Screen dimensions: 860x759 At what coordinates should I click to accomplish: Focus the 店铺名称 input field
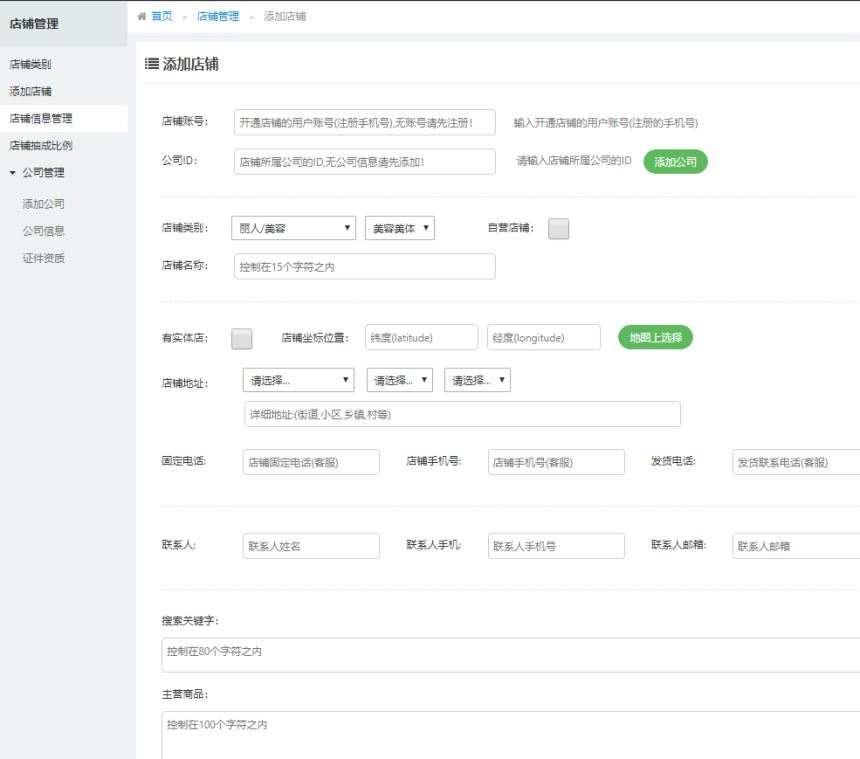(x=365, y=267)
